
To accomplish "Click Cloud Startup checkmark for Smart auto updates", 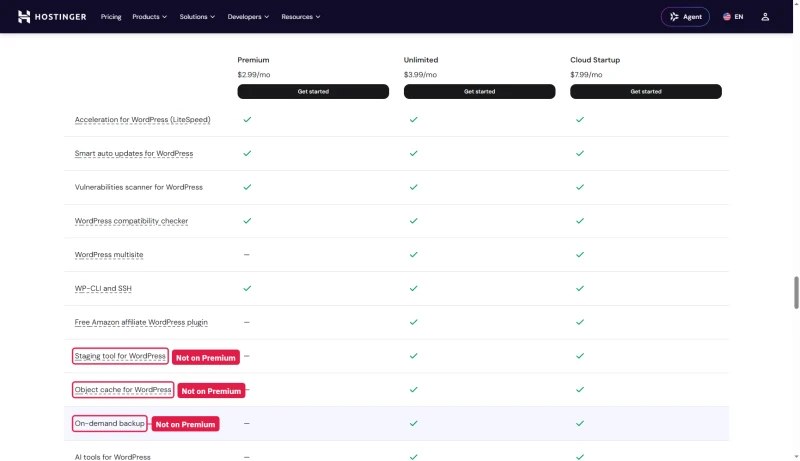I will 580,153.
